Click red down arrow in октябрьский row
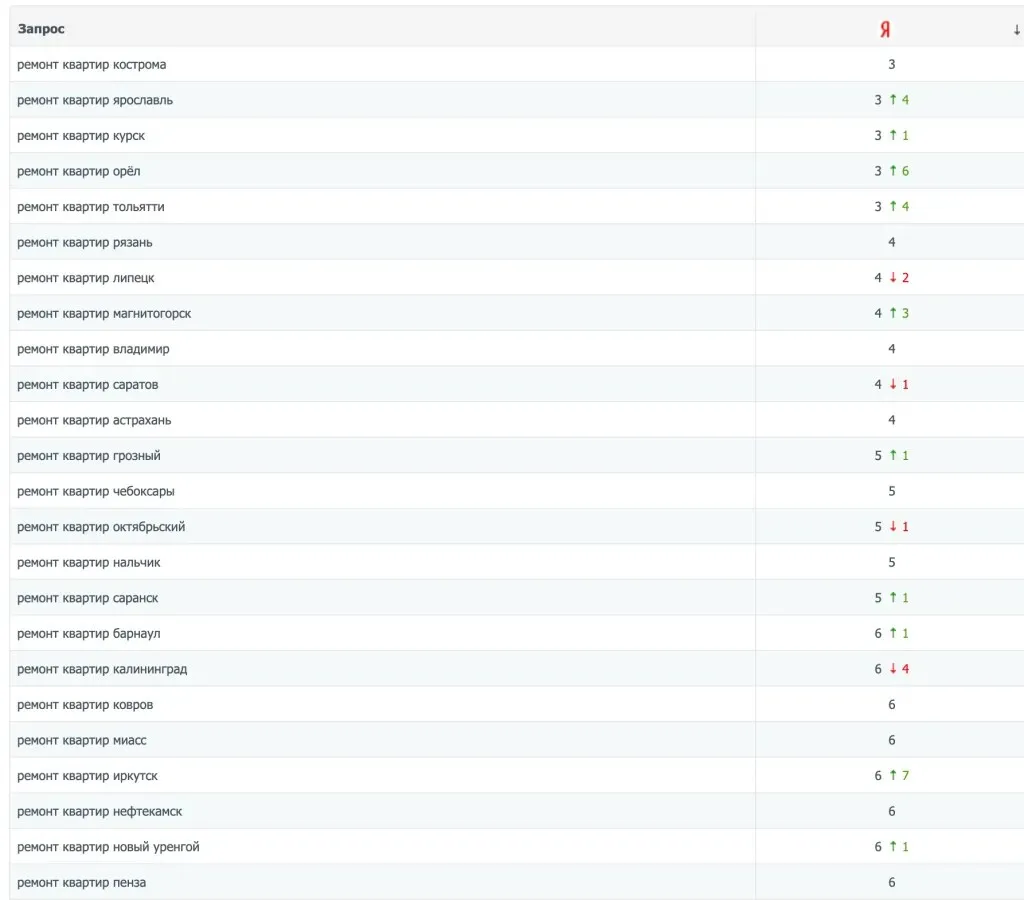Screen dimensions: 1024x900 tap(893, 526)
